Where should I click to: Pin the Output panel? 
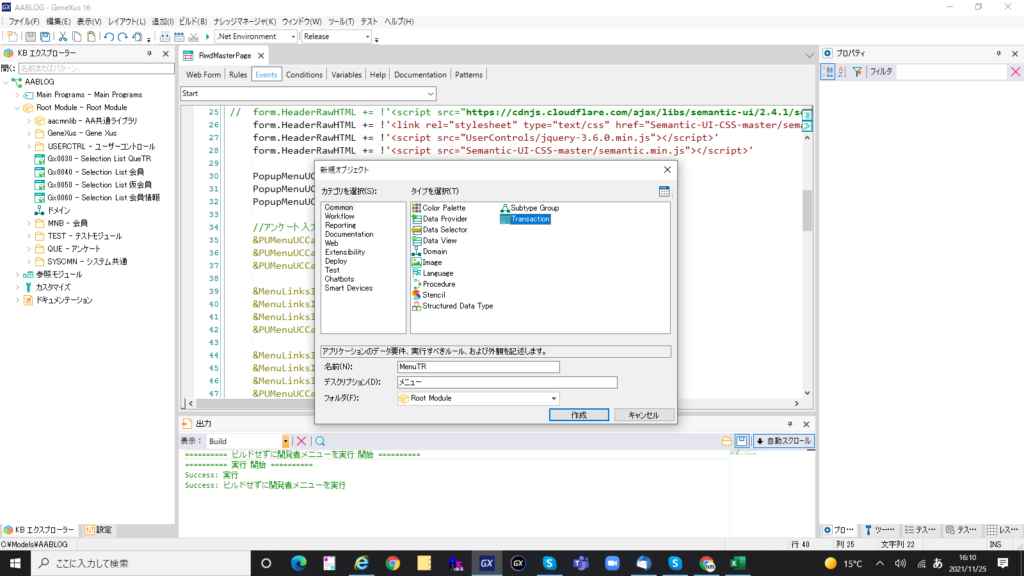coord(790,424)
